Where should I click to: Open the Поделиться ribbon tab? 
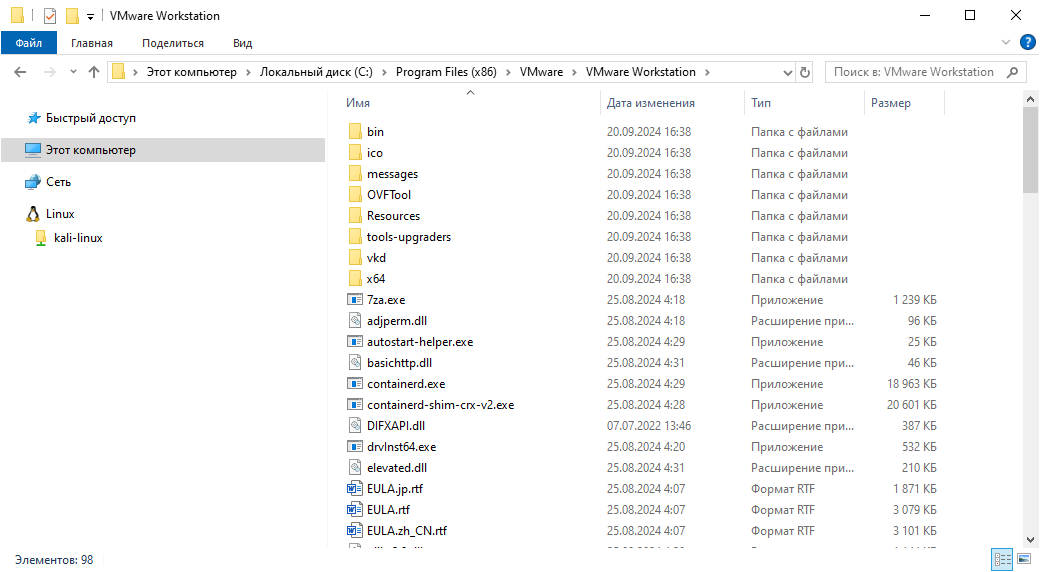[x=172, y=43]
